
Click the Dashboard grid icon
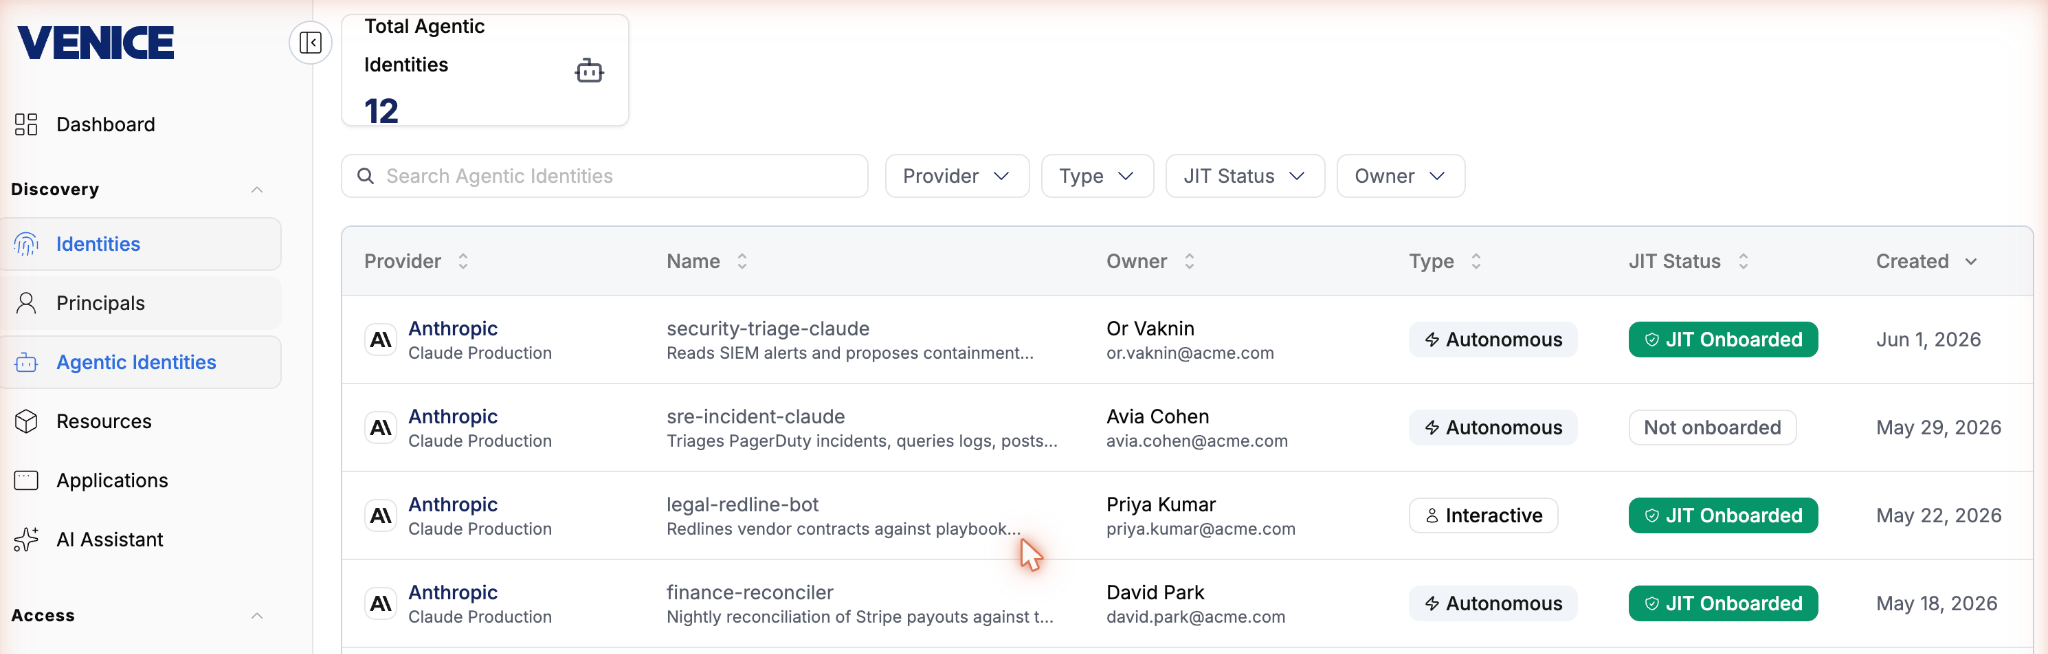[x=26, y=124]
